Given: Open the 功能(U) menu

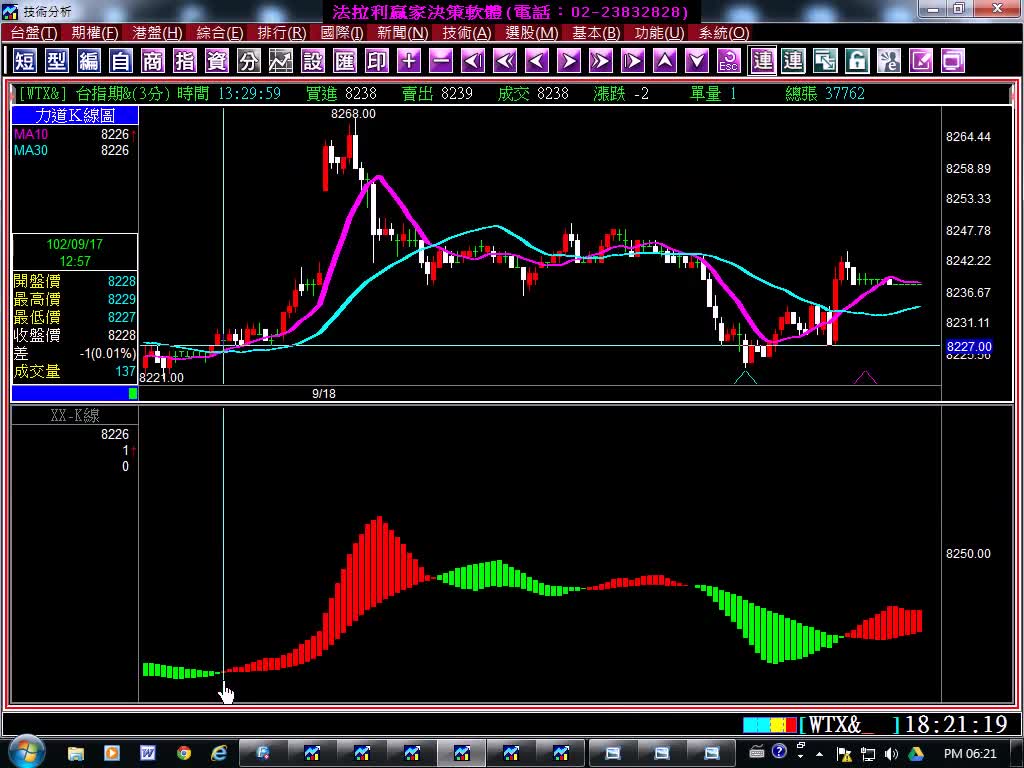Looking at the screenshot, I should (660, 33).
